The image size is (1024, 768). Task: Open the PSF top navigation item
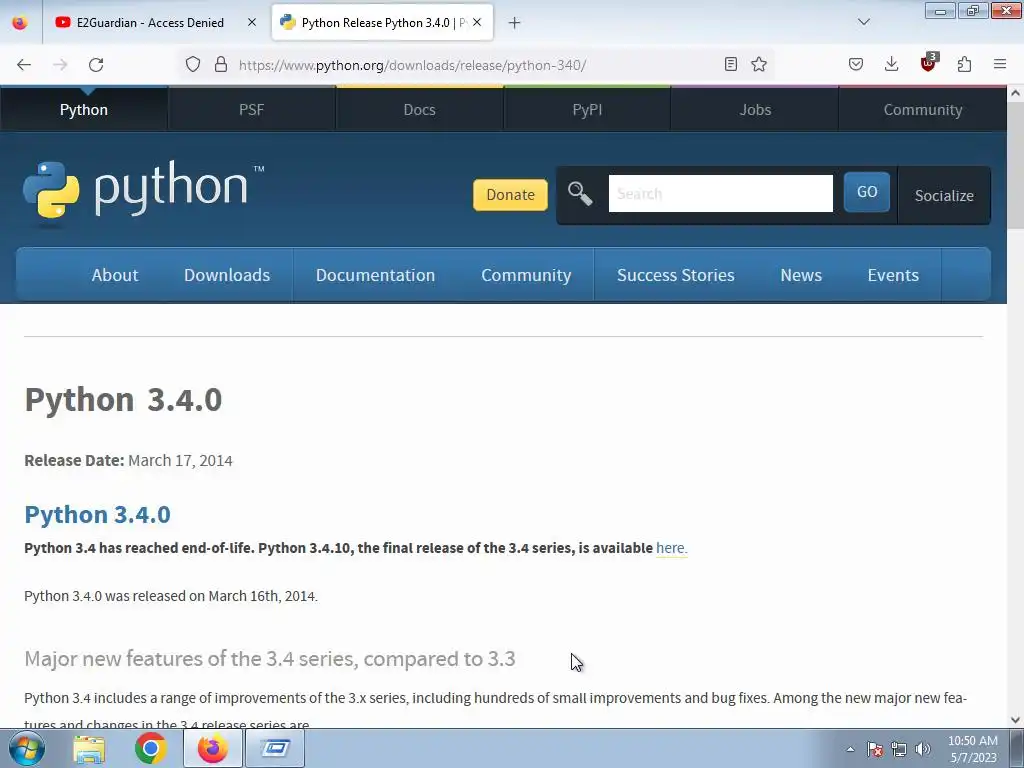pos(251,109)
